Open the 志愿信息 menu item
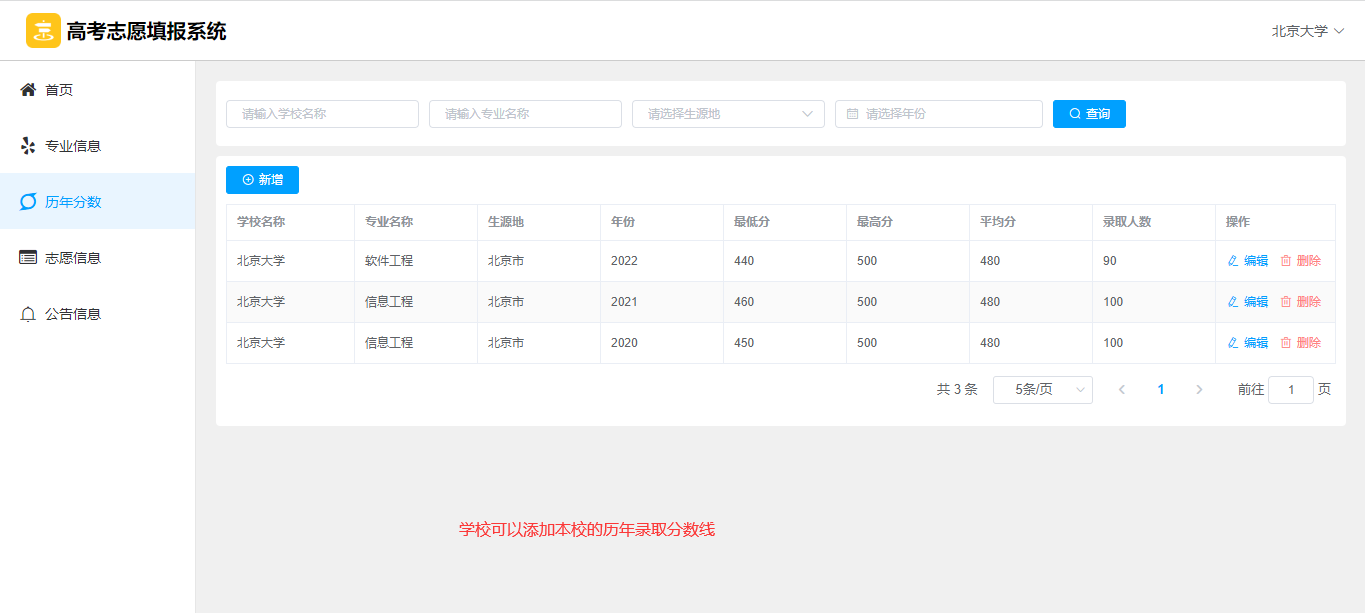The image size is (1365, 613). (x=73, y=258)
